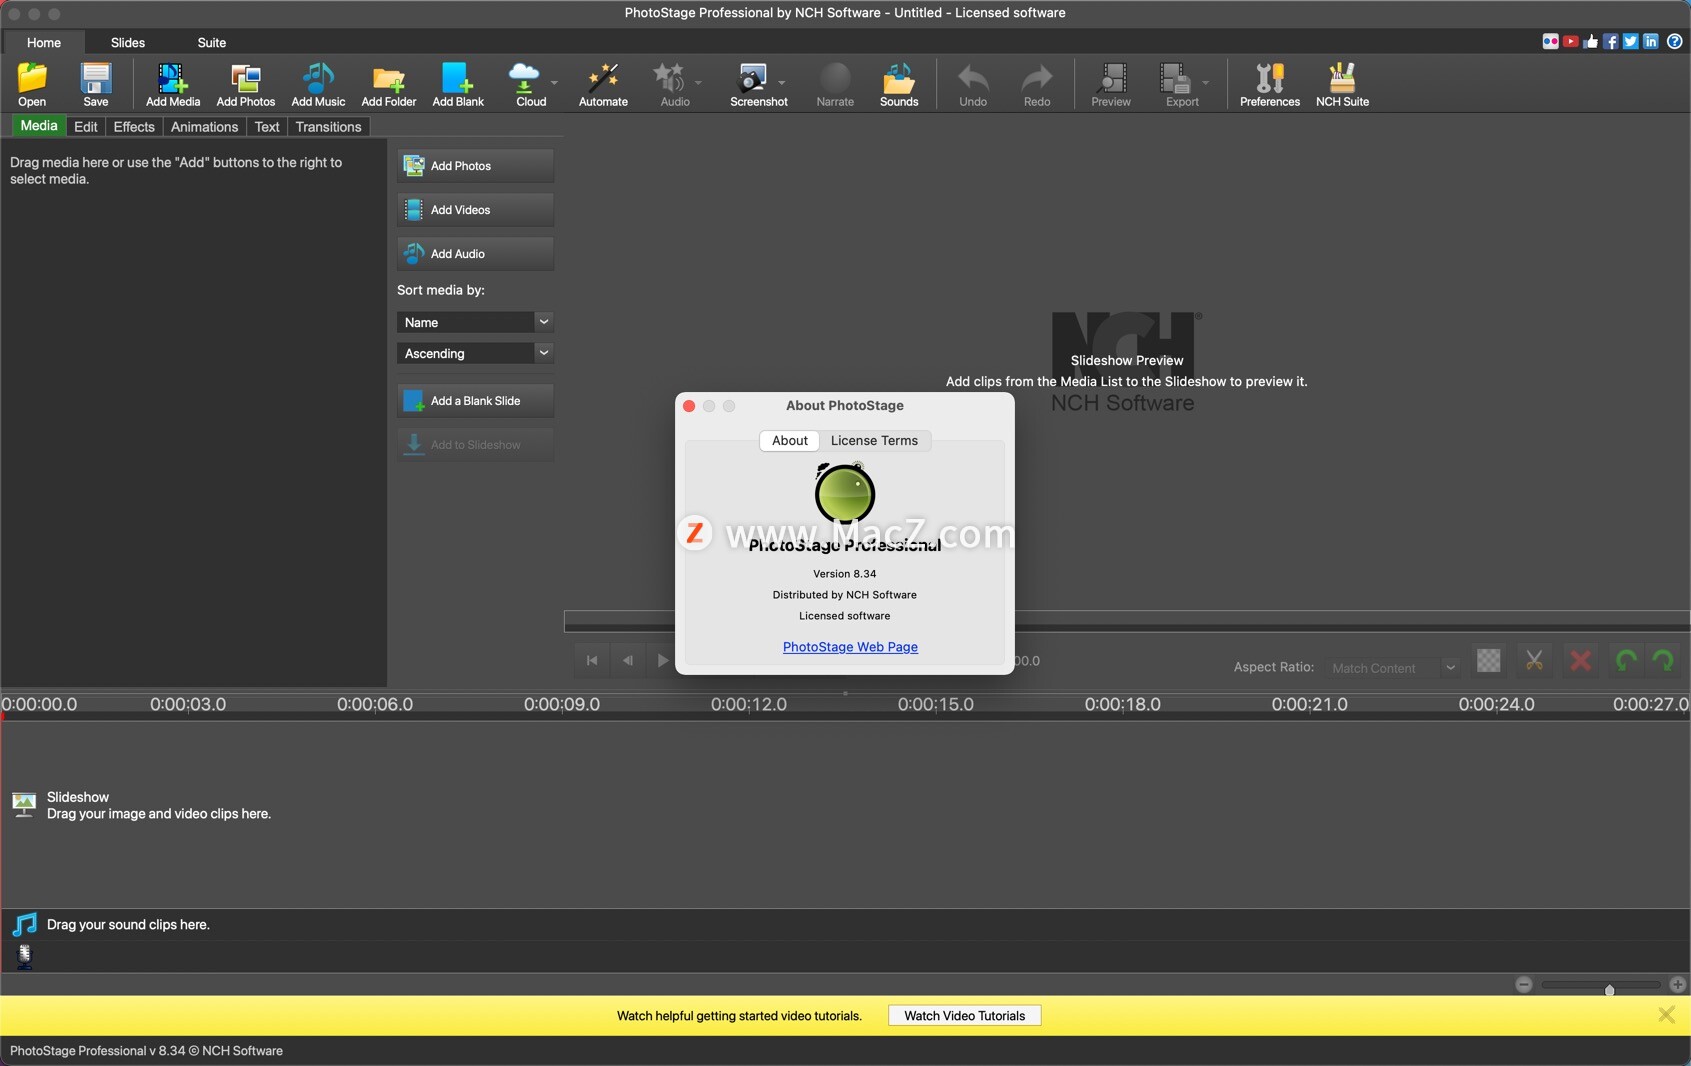Click the Add Blank toolbar icon

[458, 85]
